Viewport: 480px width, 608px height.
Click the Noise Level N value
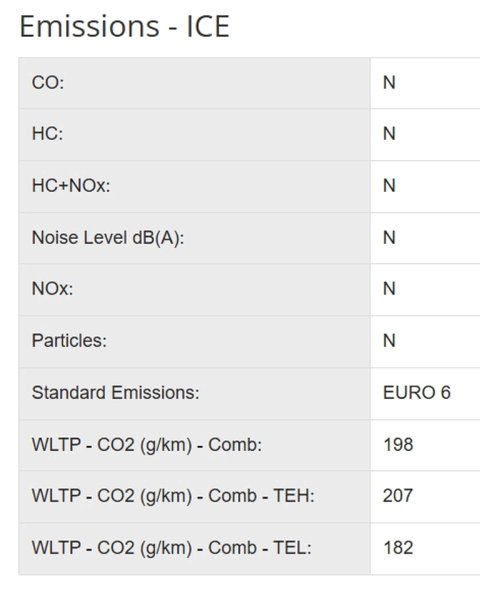click(x=389, y=238)
